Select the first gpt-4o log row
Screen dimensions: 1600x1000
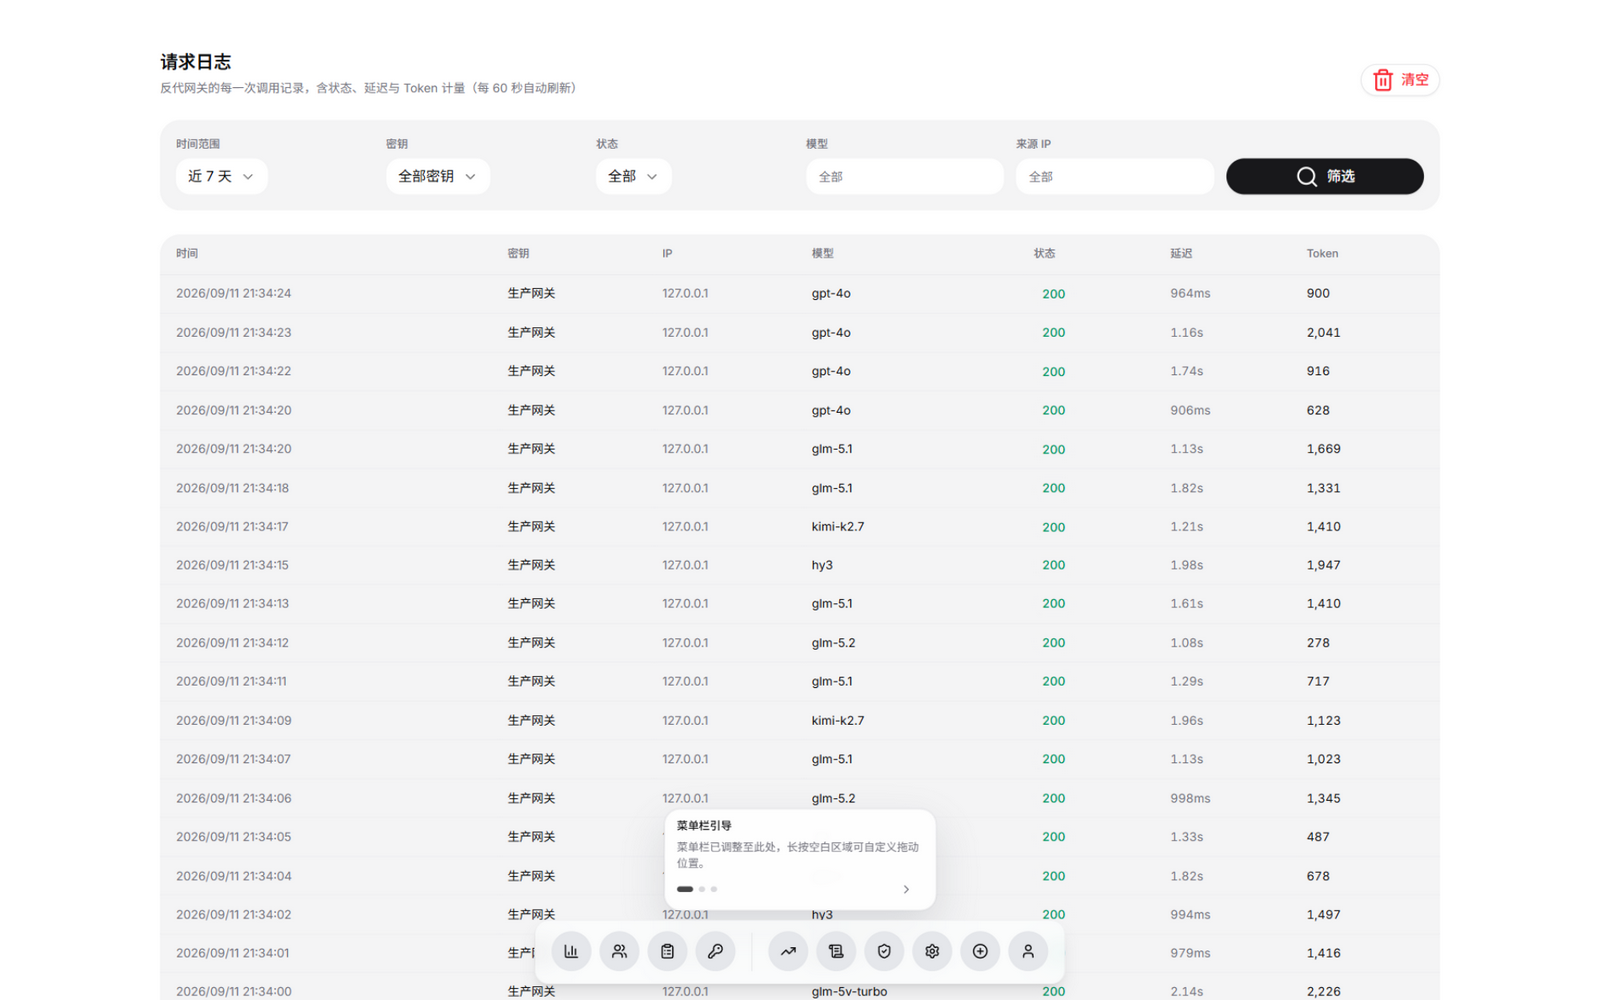tap(800, 294)
